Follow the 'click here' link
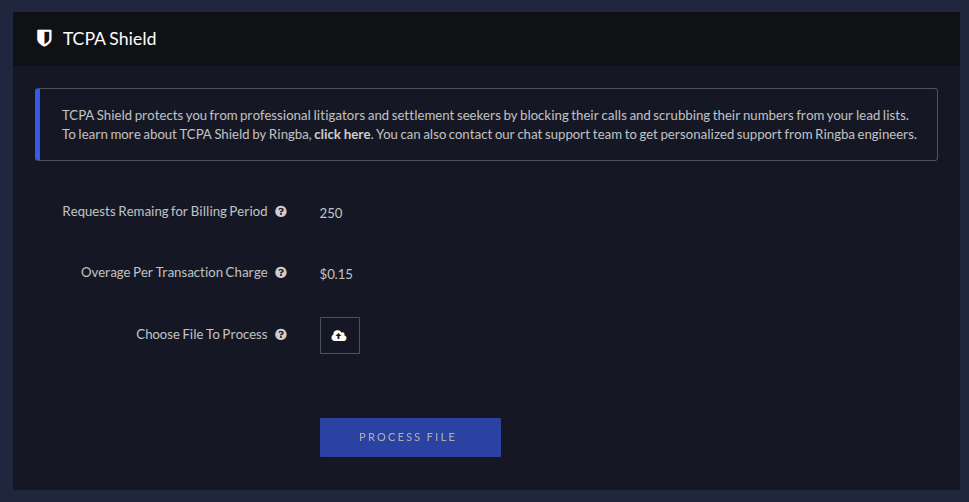969x502 pixels. (342, 134)
